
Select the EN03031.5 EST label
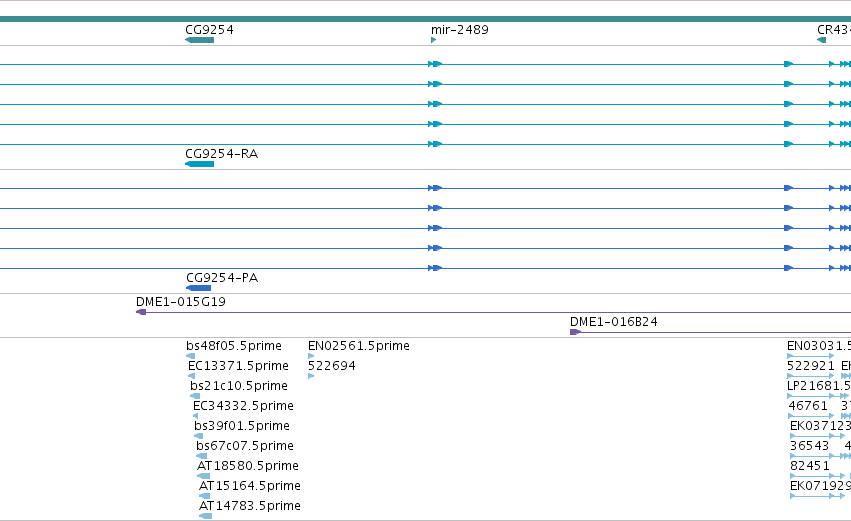click(x=819, y=346)
